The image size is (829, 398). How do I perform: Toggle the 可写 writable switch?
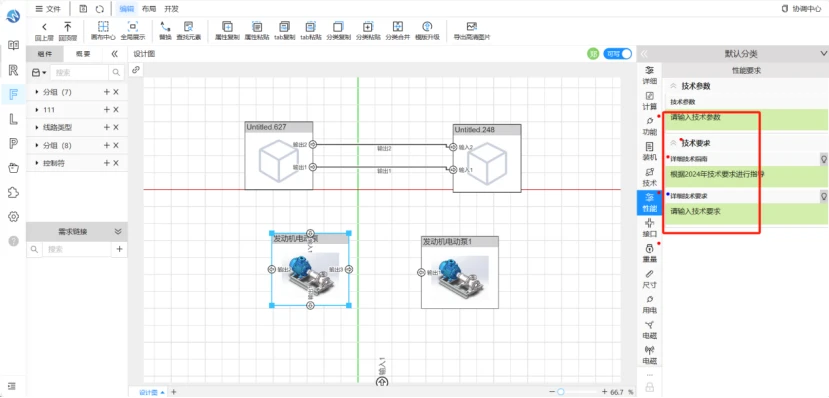click(x=618, y=53)
